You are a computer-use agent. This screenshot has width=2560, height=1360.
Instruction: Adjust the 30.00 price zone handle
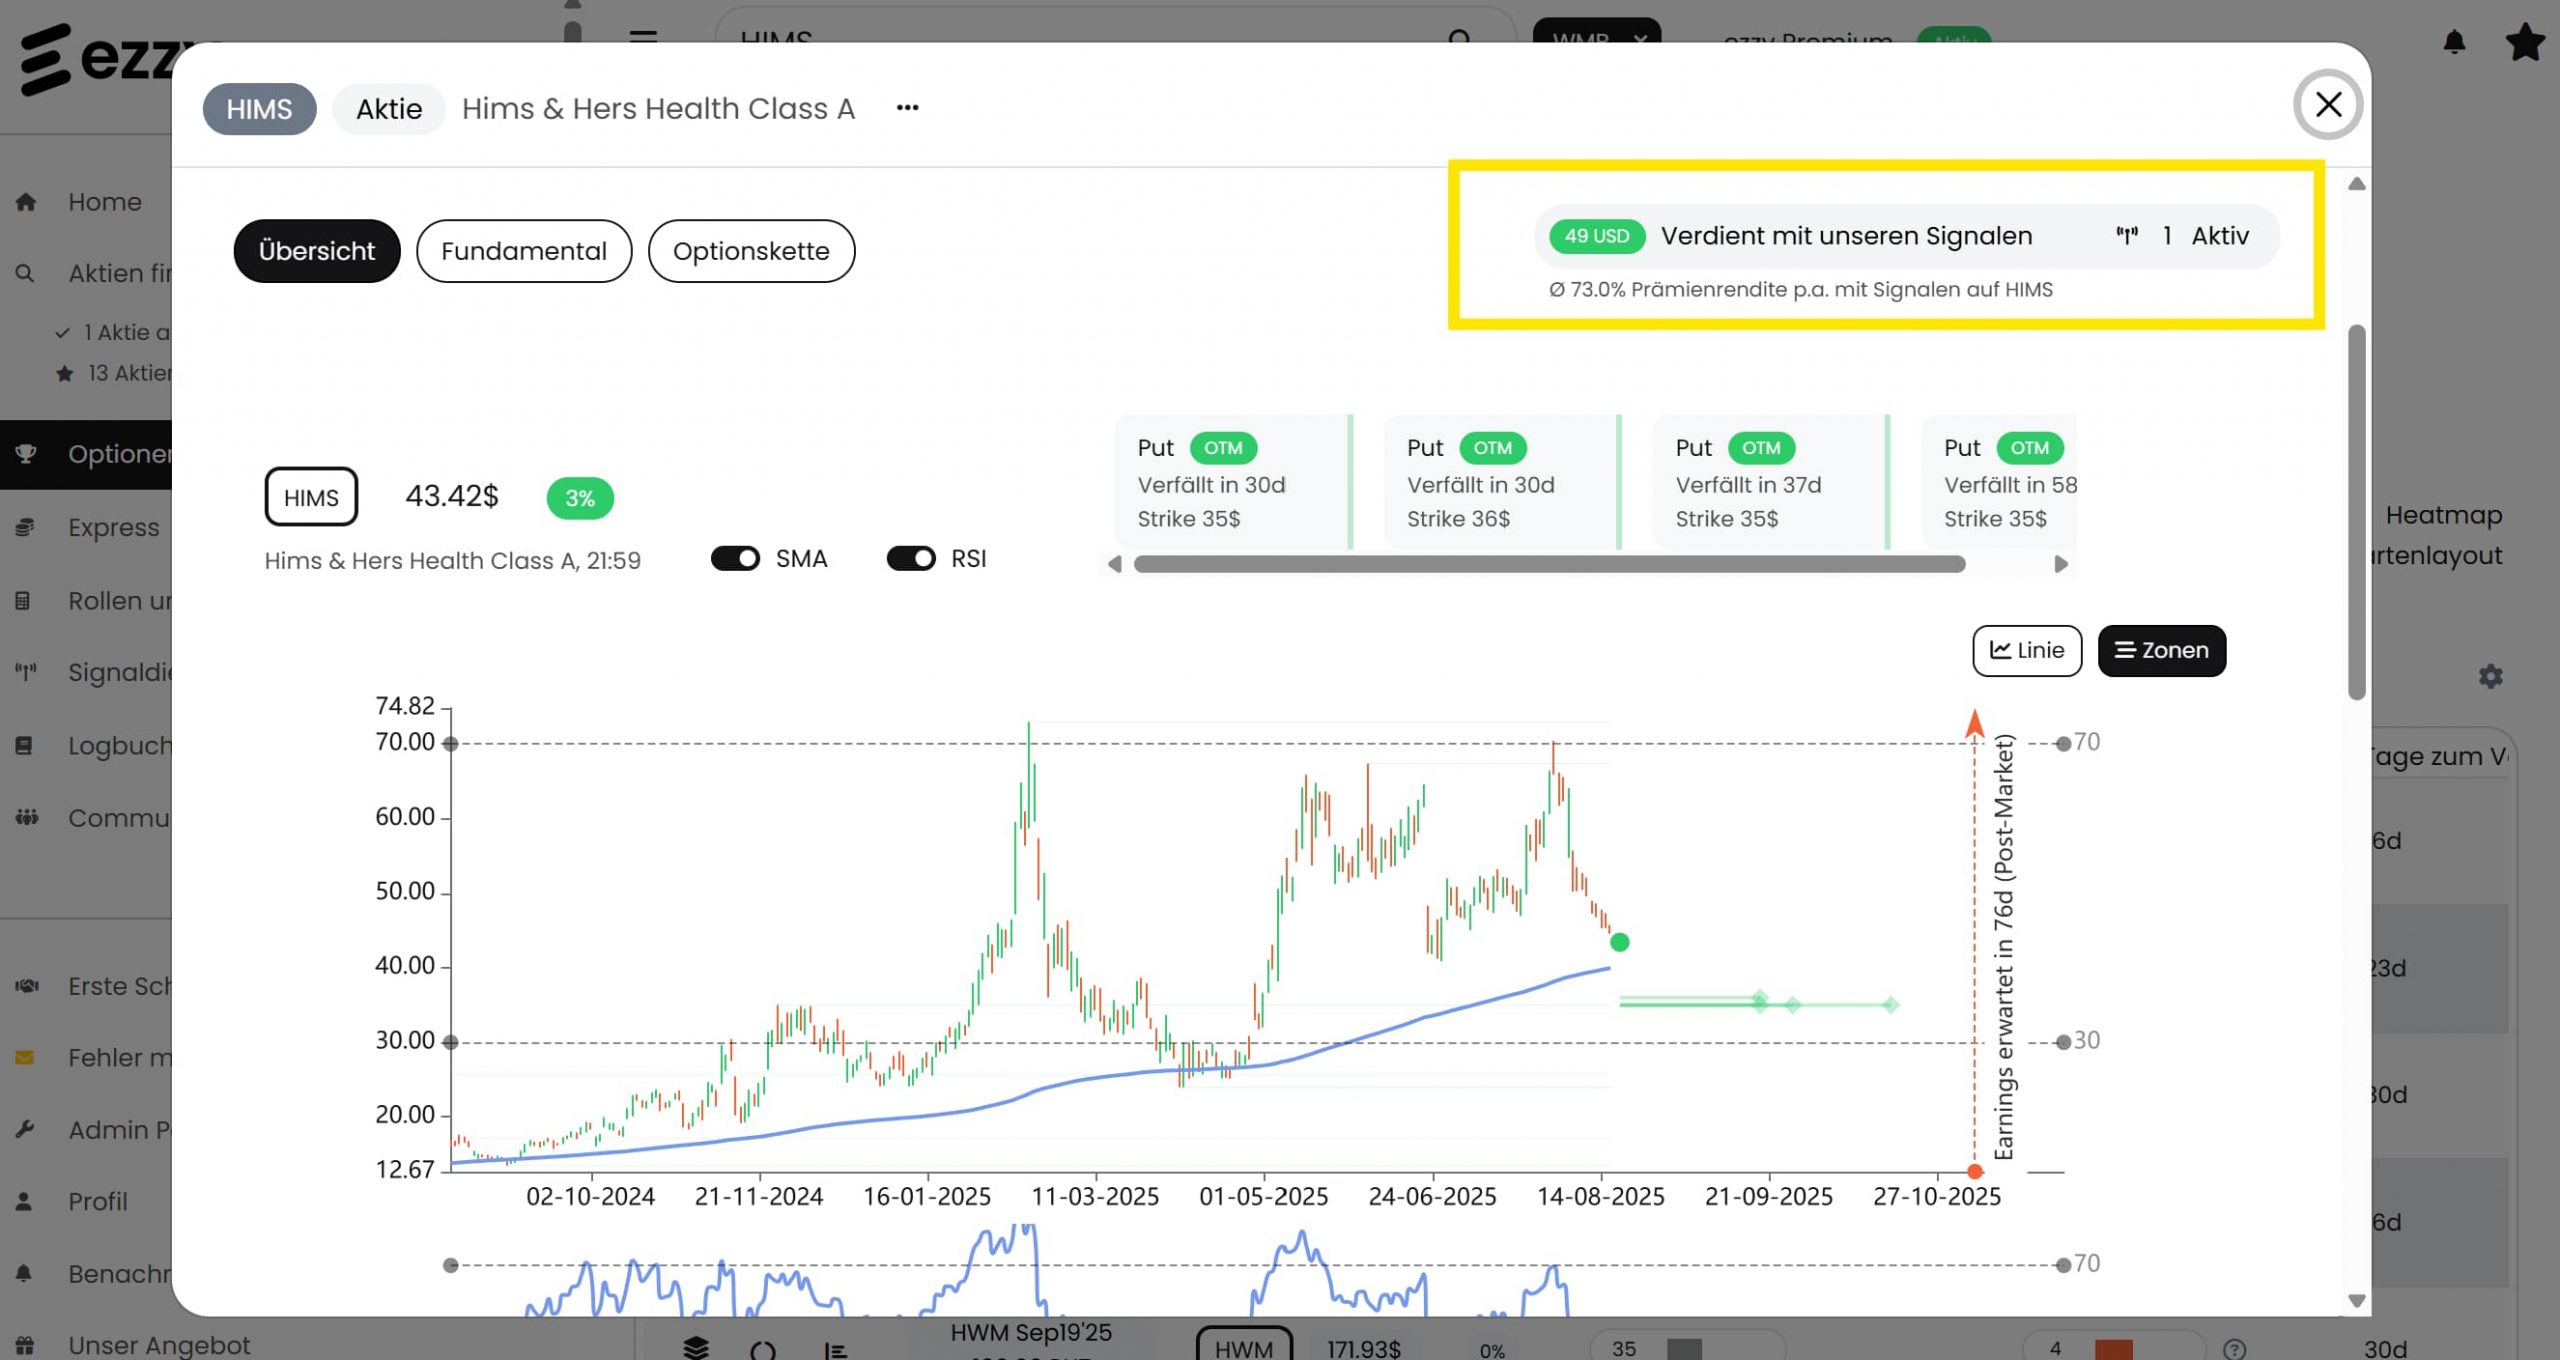[451, 1042]
